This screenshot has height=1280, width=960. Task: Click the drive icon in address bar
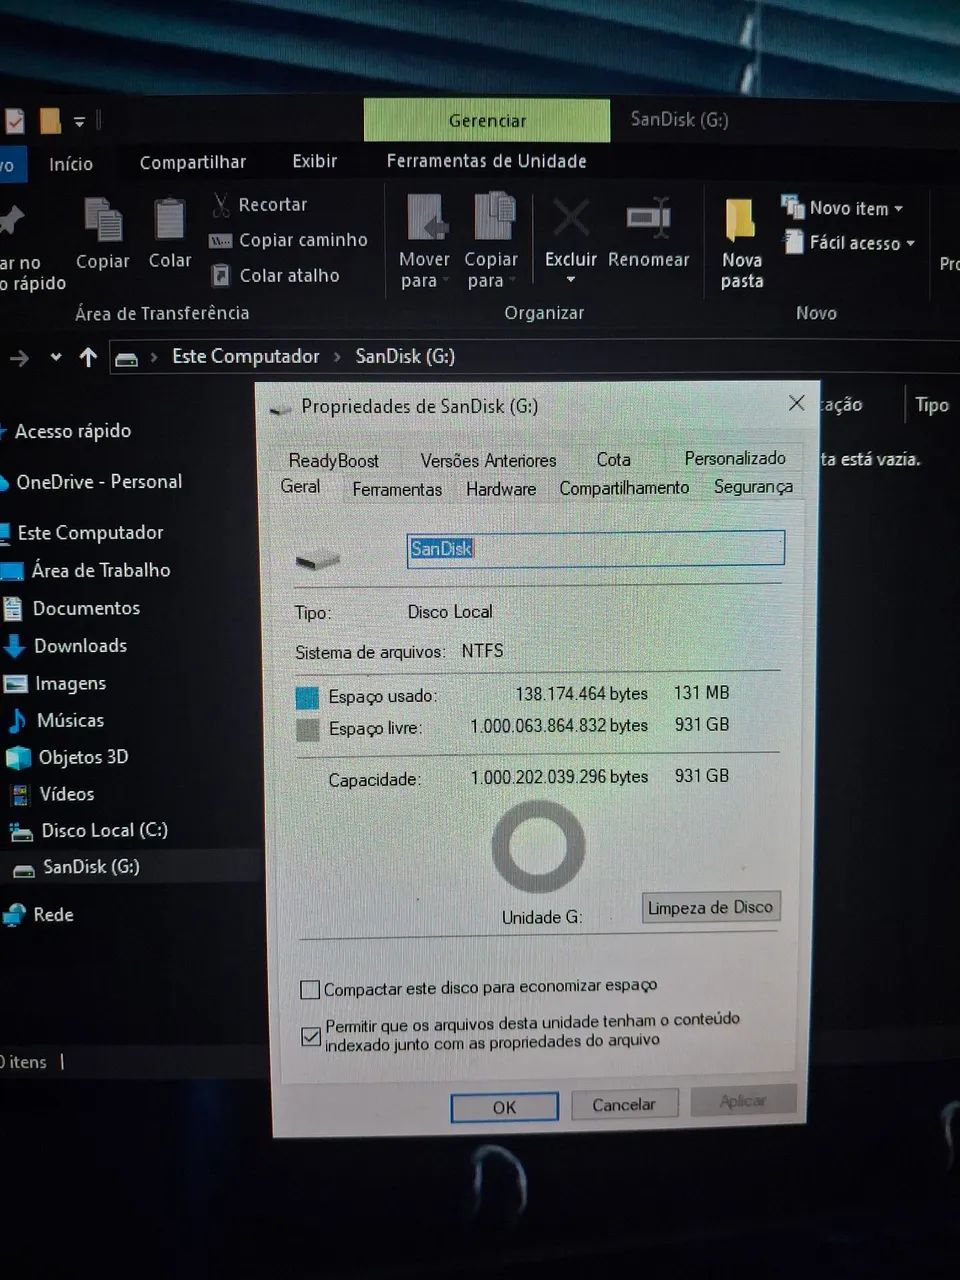tap(126, 359)
